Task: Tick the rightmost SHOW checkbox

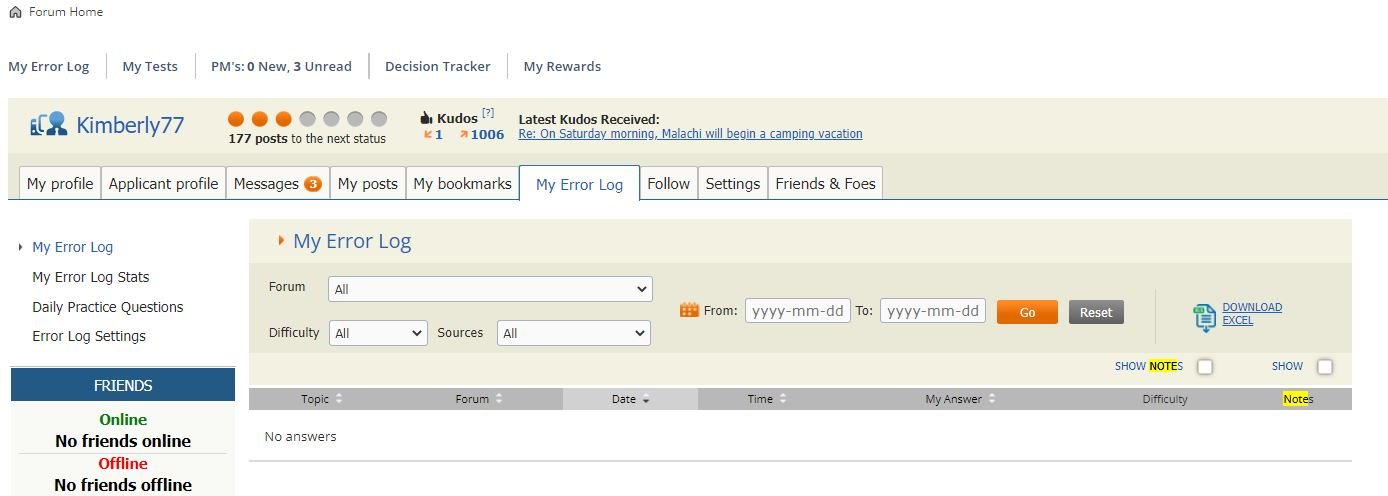Action: click(x=1325, y=367)
